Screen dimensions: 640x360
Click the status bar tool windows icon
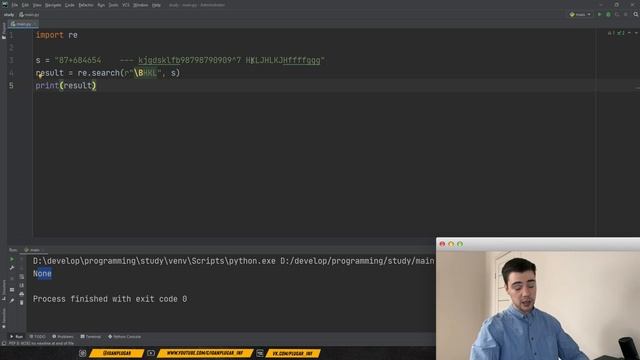coord(4,343)
